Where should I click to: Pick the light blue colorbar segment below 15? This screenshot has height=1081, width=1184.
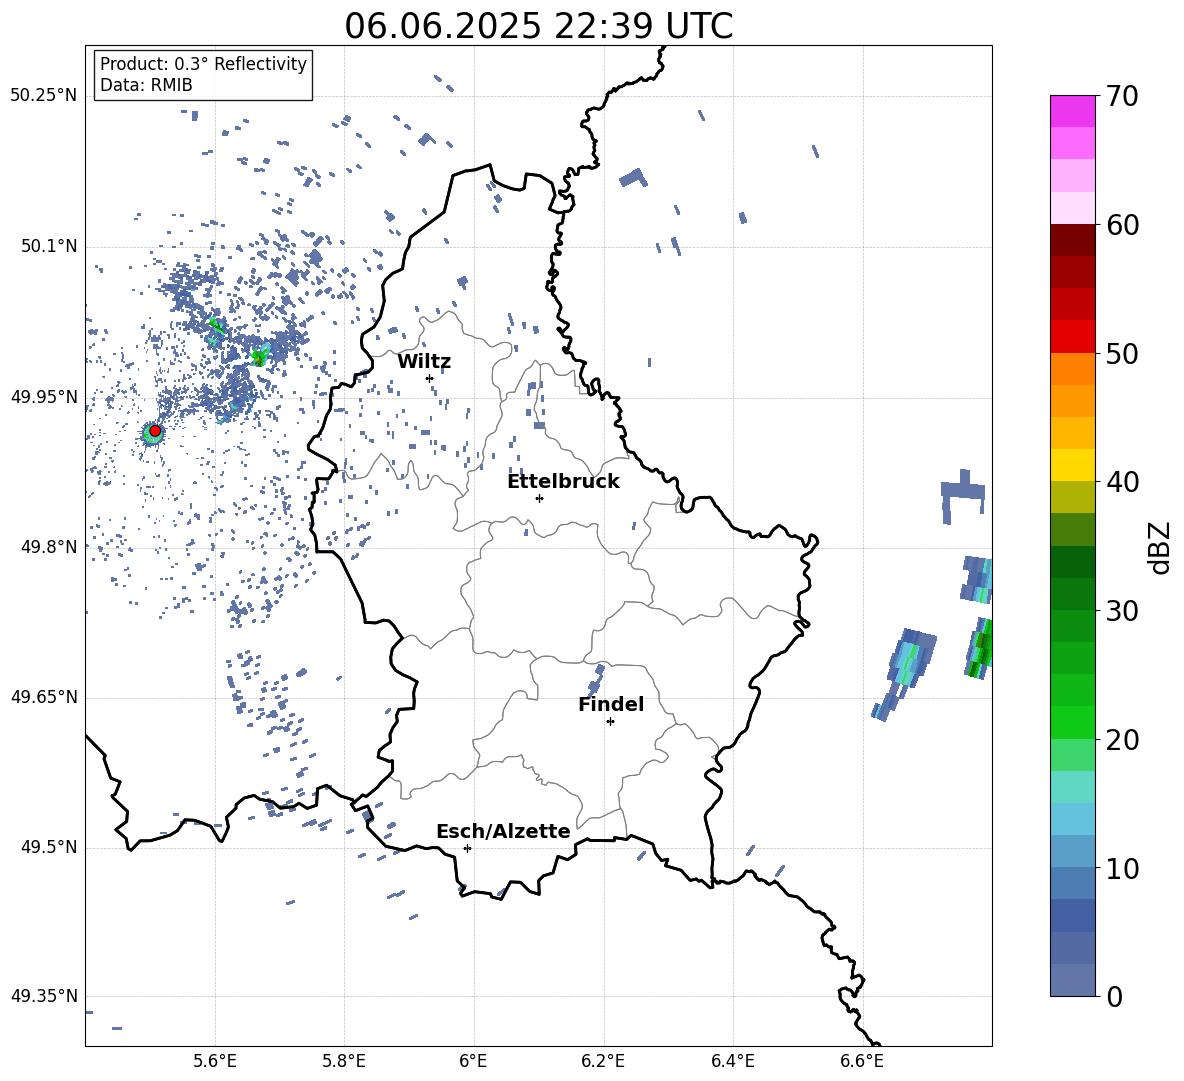1072,819
